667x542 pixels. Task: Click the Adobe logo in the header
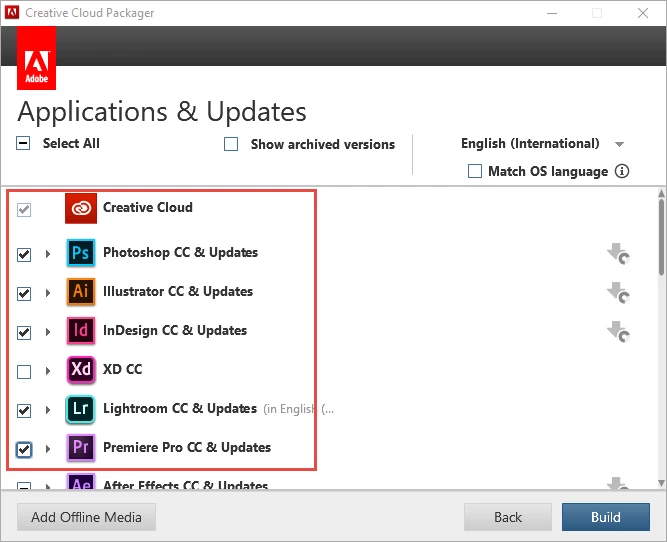click(x=37, y=58)
